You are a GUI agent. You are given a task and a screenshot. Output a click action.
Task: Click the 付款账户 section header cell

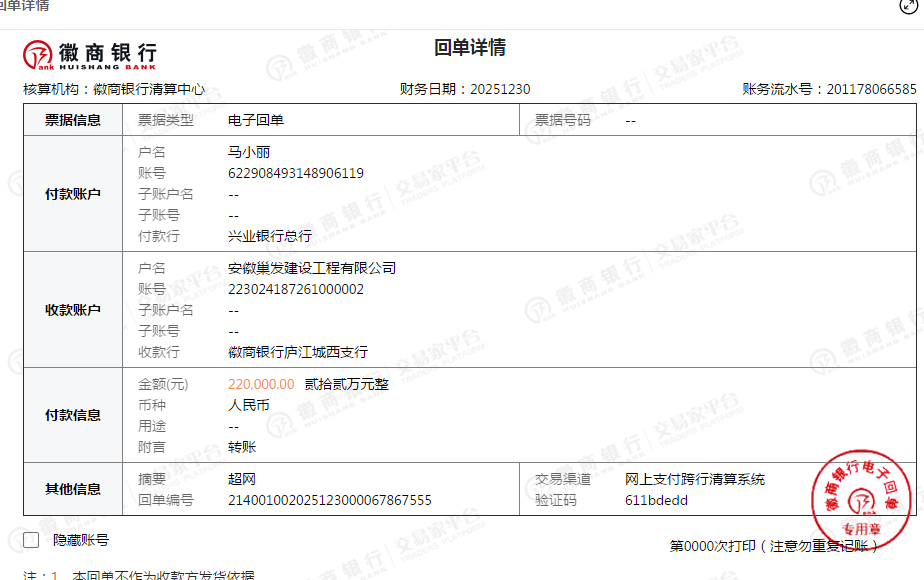pos(73,194)
